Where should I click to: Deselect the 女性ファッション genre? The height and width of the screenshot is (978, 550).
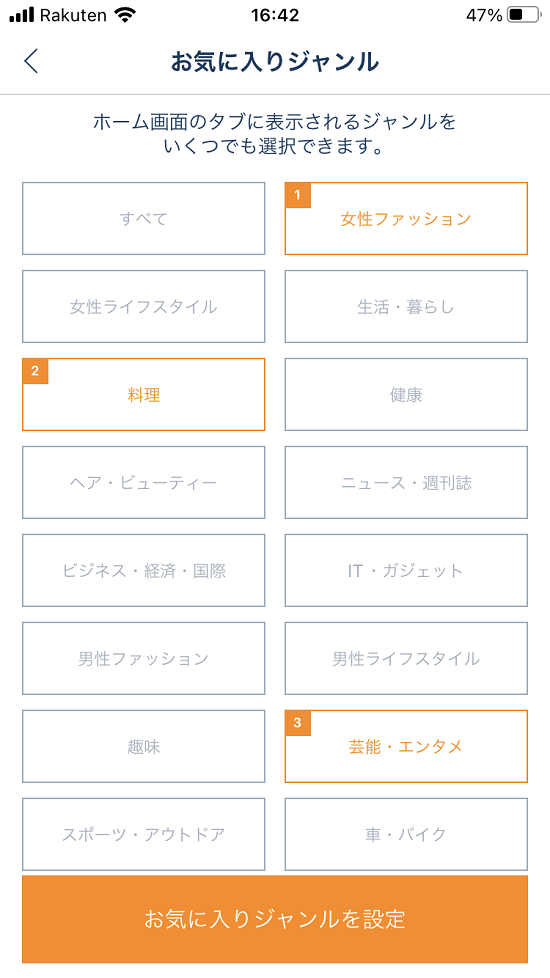tap(406, 218)
